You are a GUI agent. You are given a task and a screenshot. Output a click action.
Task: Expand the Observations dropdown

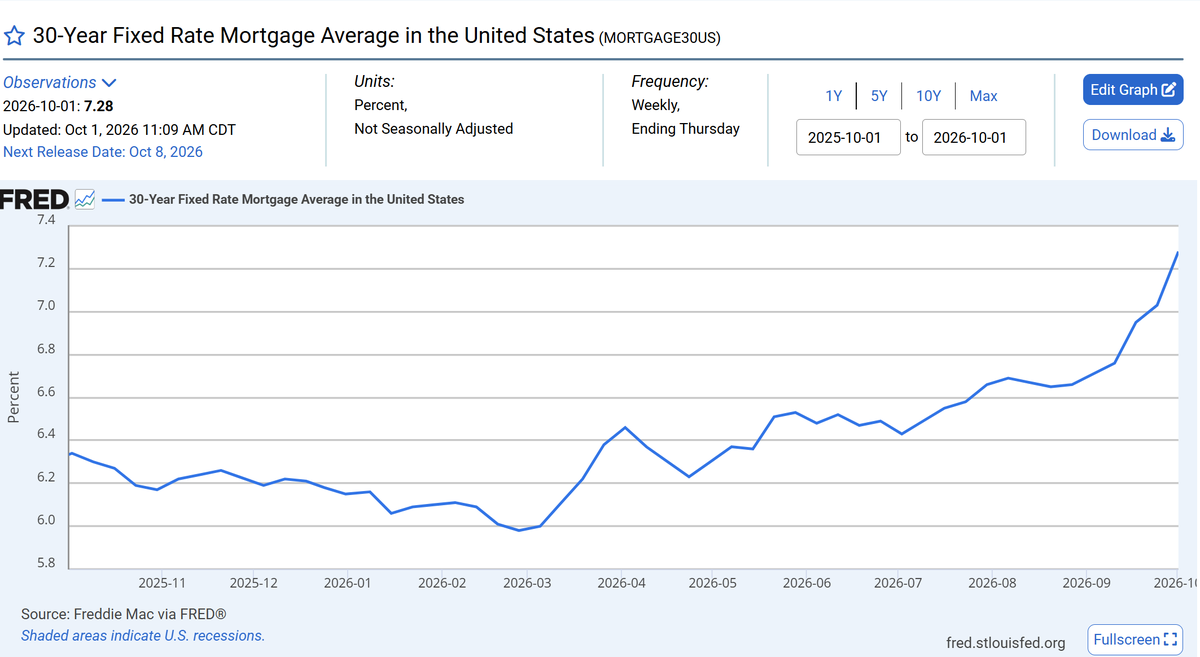(x=60, y=83)
